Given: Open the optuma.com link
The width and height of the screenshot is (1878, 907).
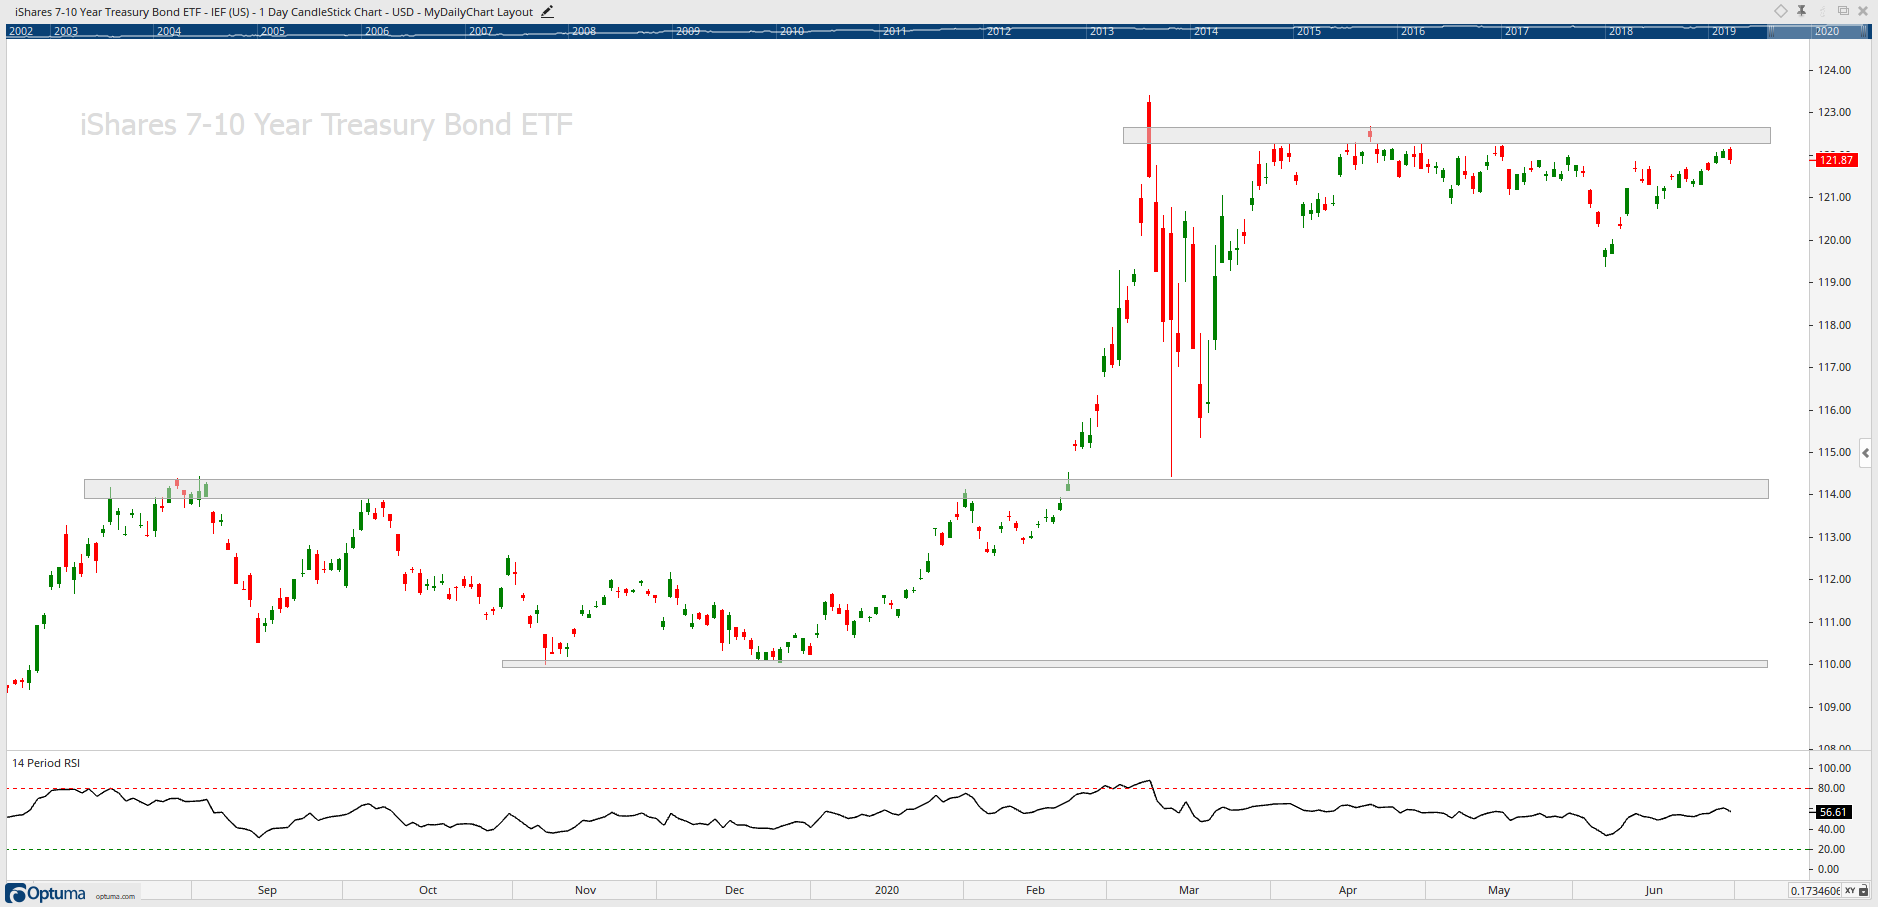Looking at the screenshot, I should click(115, 896).
